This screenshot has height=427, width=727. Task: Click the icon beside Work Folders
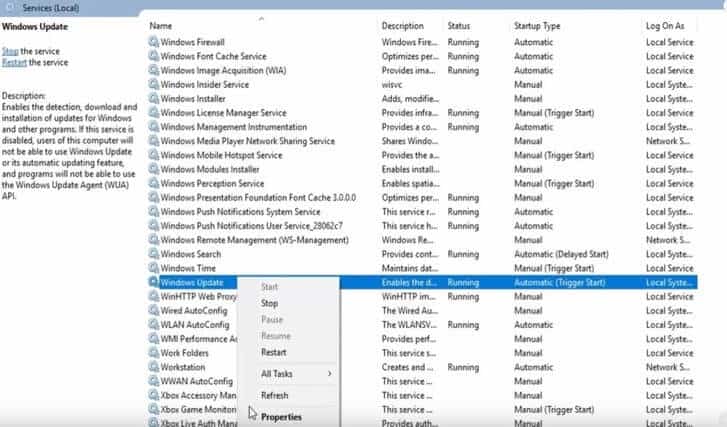point(153,353)
